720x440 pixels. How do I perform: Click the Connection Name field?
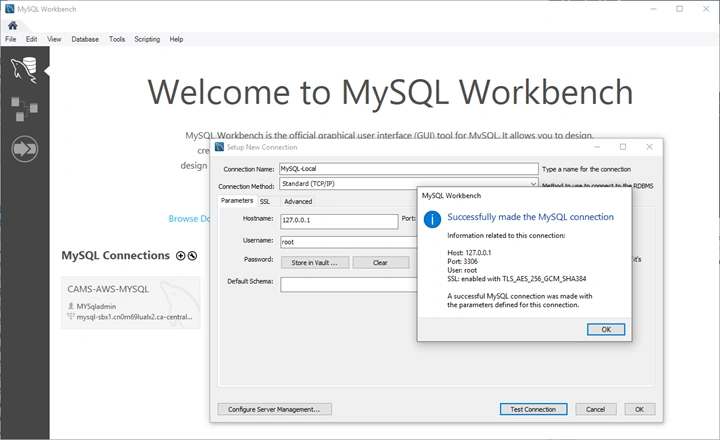409,169
